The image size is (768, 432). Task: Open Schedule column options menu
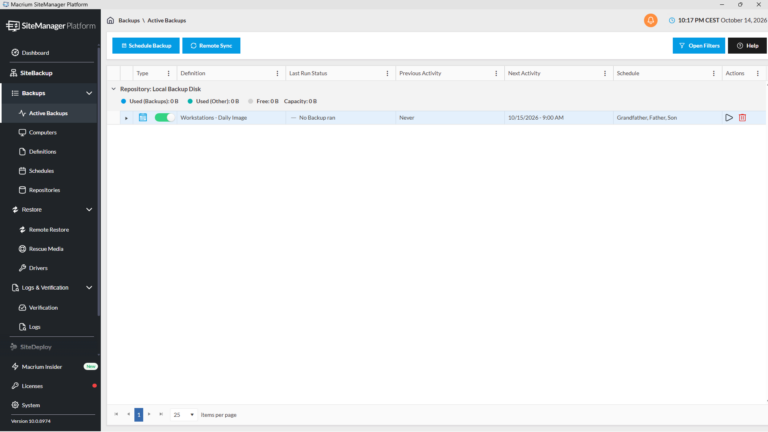pos(713,73)
